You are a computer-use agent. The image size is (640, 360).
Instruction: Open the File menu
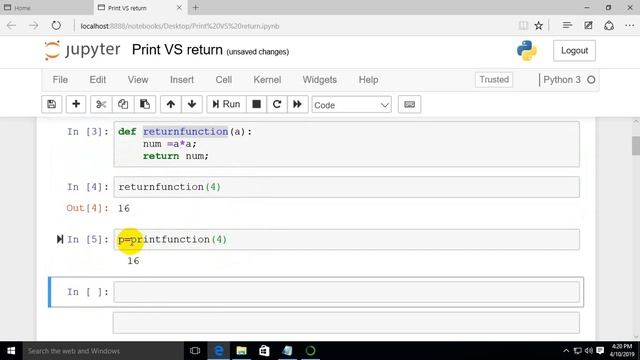60,80
